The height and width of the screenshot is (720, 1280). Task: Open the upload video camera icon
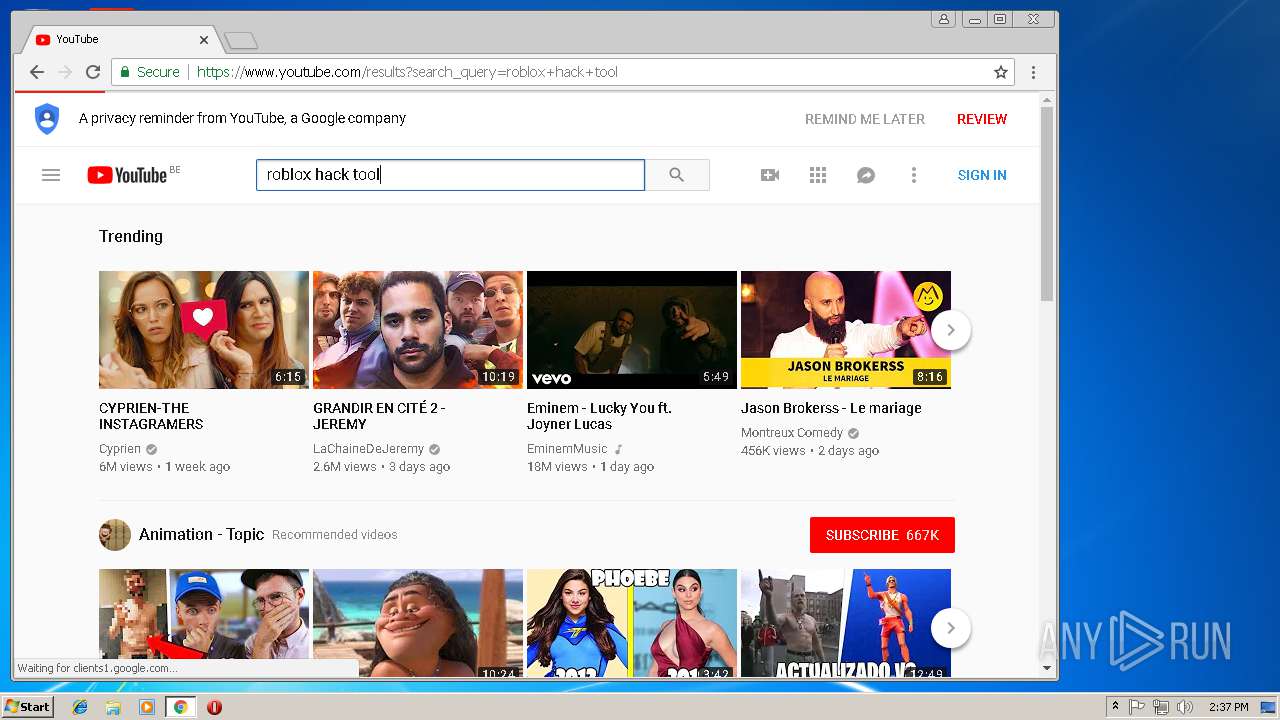pos(770,175)
